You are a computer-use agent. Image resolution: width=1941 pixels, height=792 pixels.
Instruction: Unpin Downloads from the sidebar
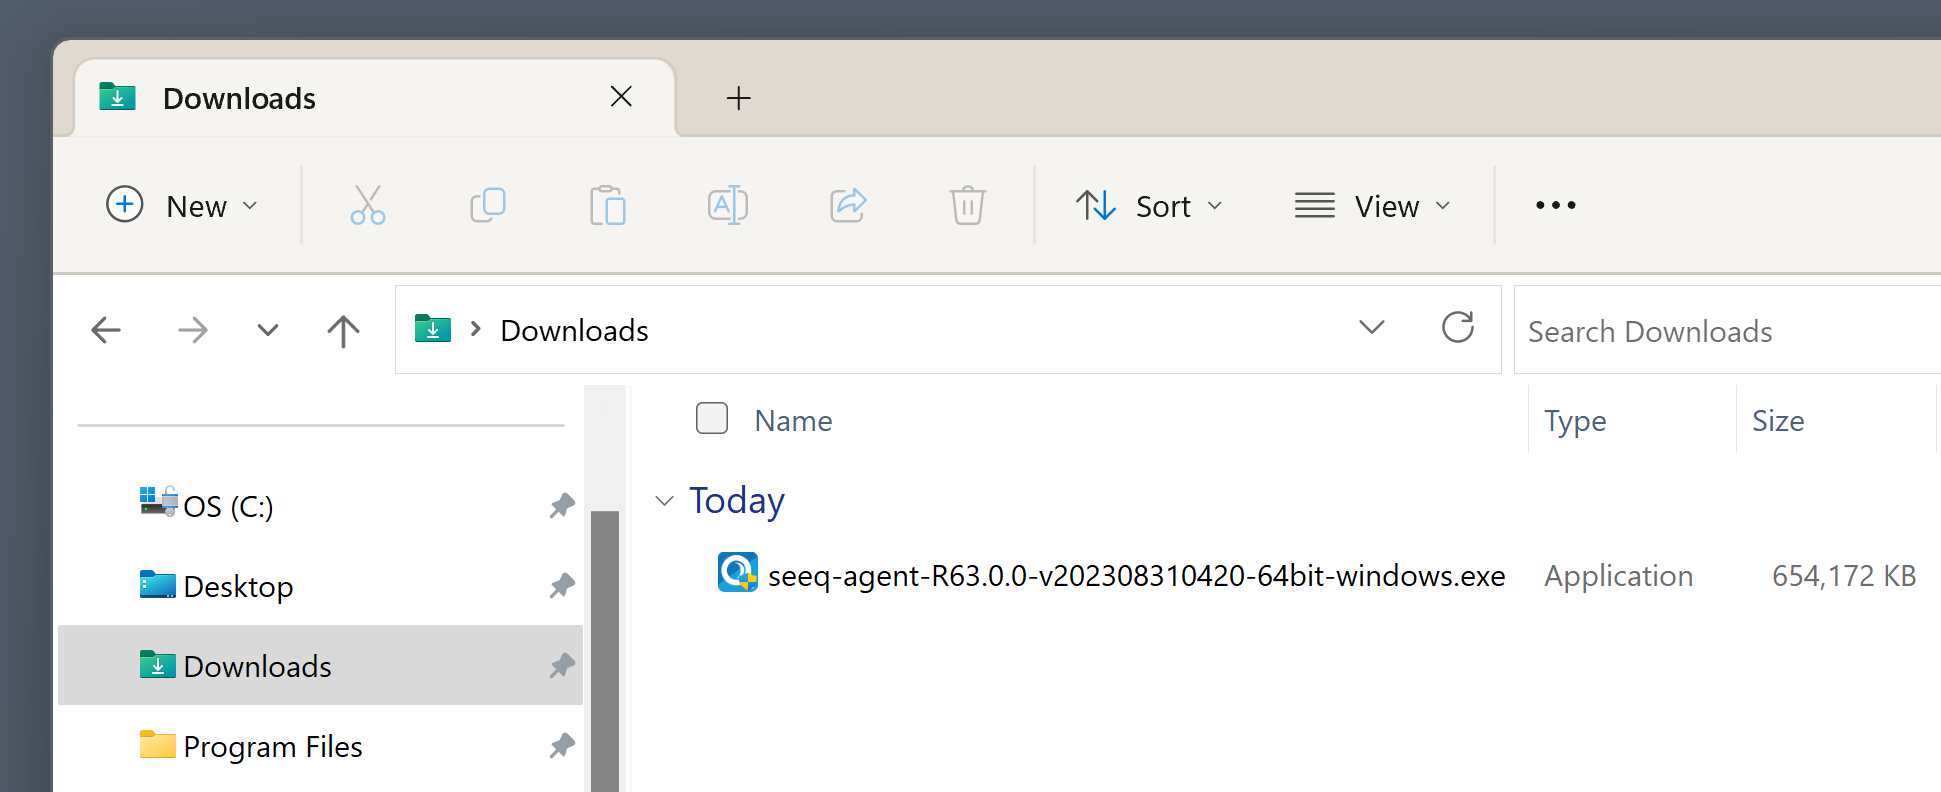(562, 665)
